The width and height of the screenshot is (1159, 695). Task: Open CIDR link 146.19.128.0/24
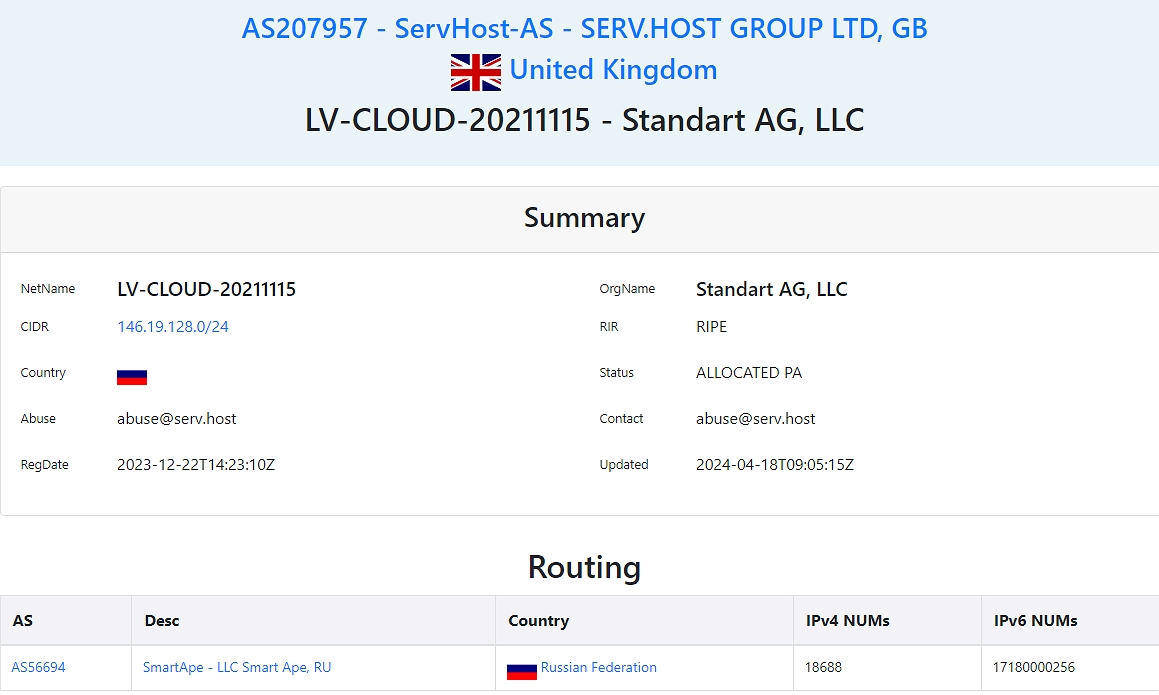[x=173, y=327]
